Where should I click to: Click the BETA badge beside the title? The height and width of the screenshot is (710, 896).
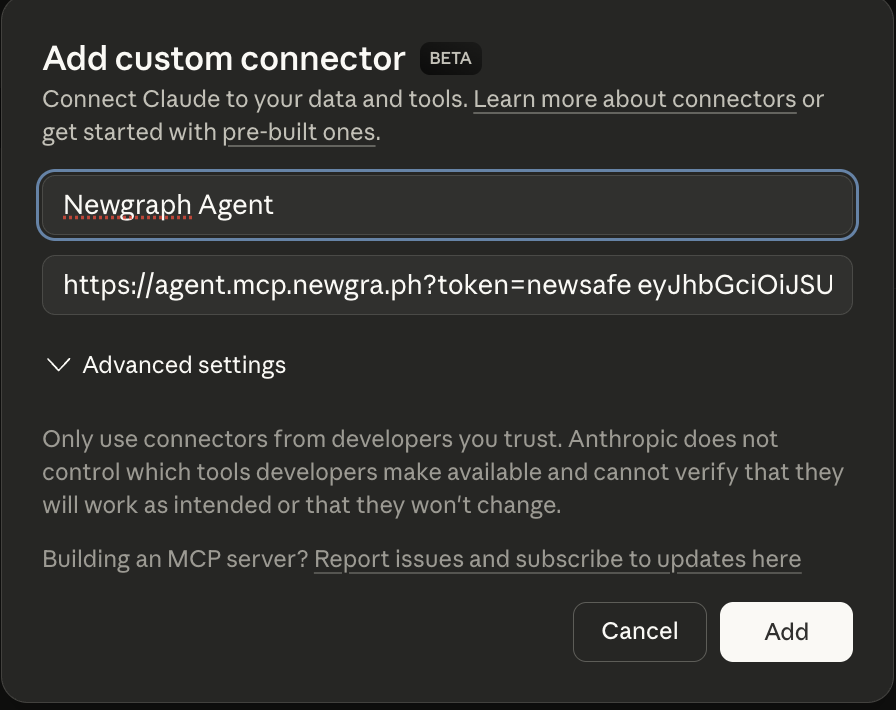(x=450, y=59)
